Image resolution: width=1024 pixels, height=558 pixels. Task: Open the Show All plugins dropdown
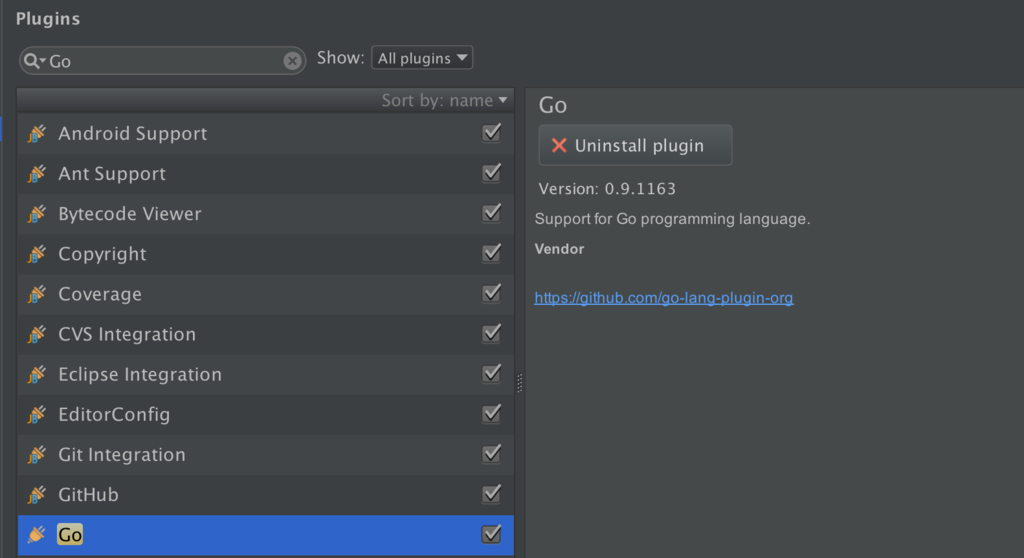click(422, 58)
